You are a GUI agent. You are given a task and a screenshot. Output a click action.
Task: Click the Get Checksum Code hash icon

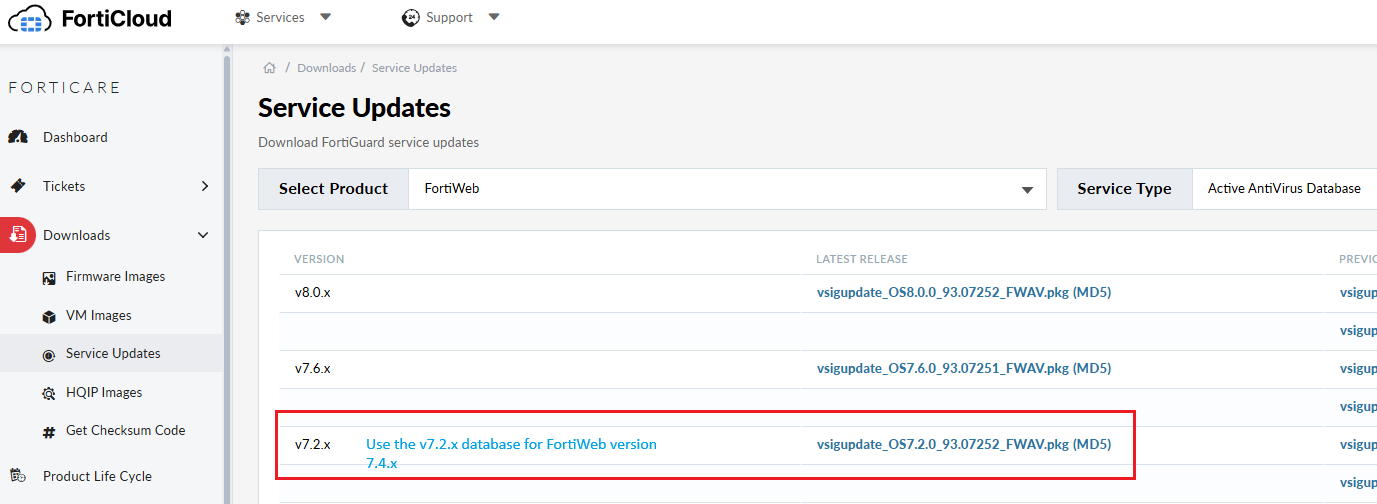(48, 431)
